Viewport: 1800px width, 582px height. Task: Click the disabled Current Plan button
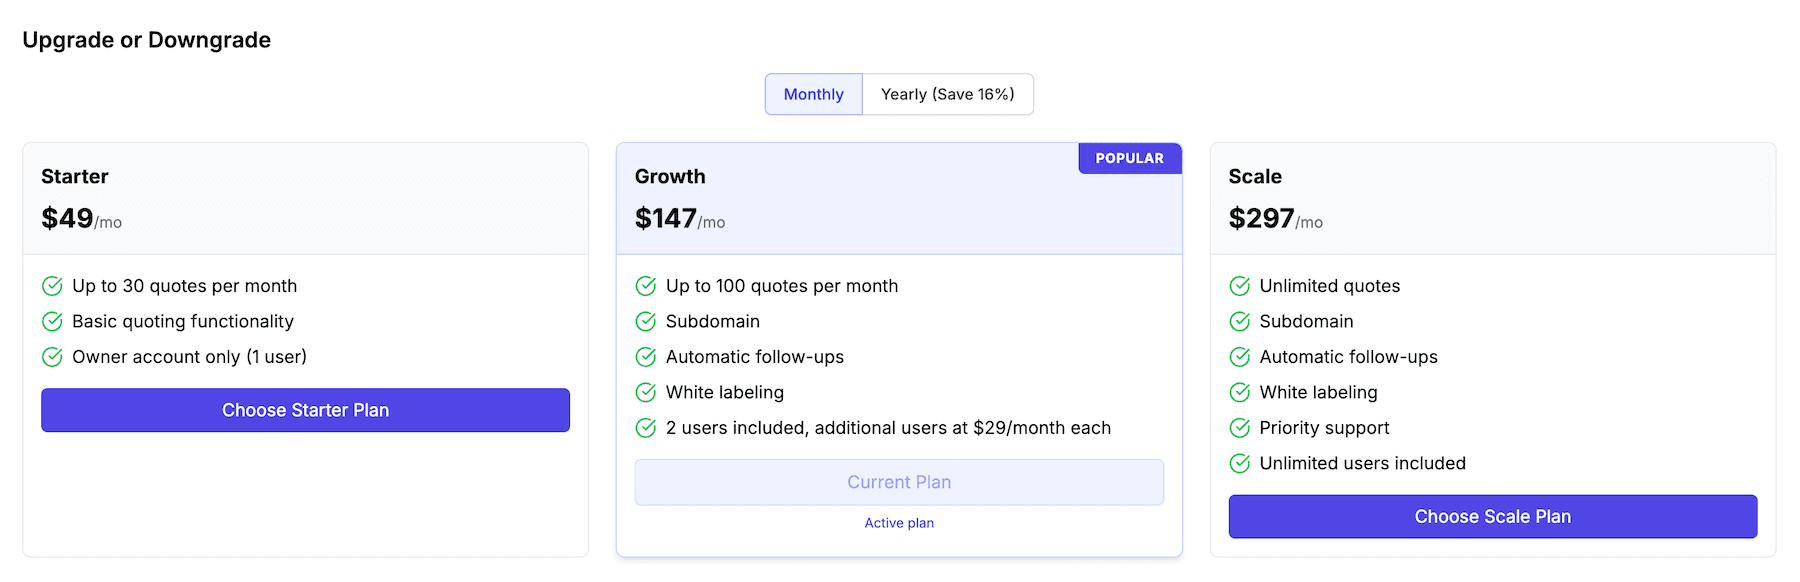coord(898,481)
